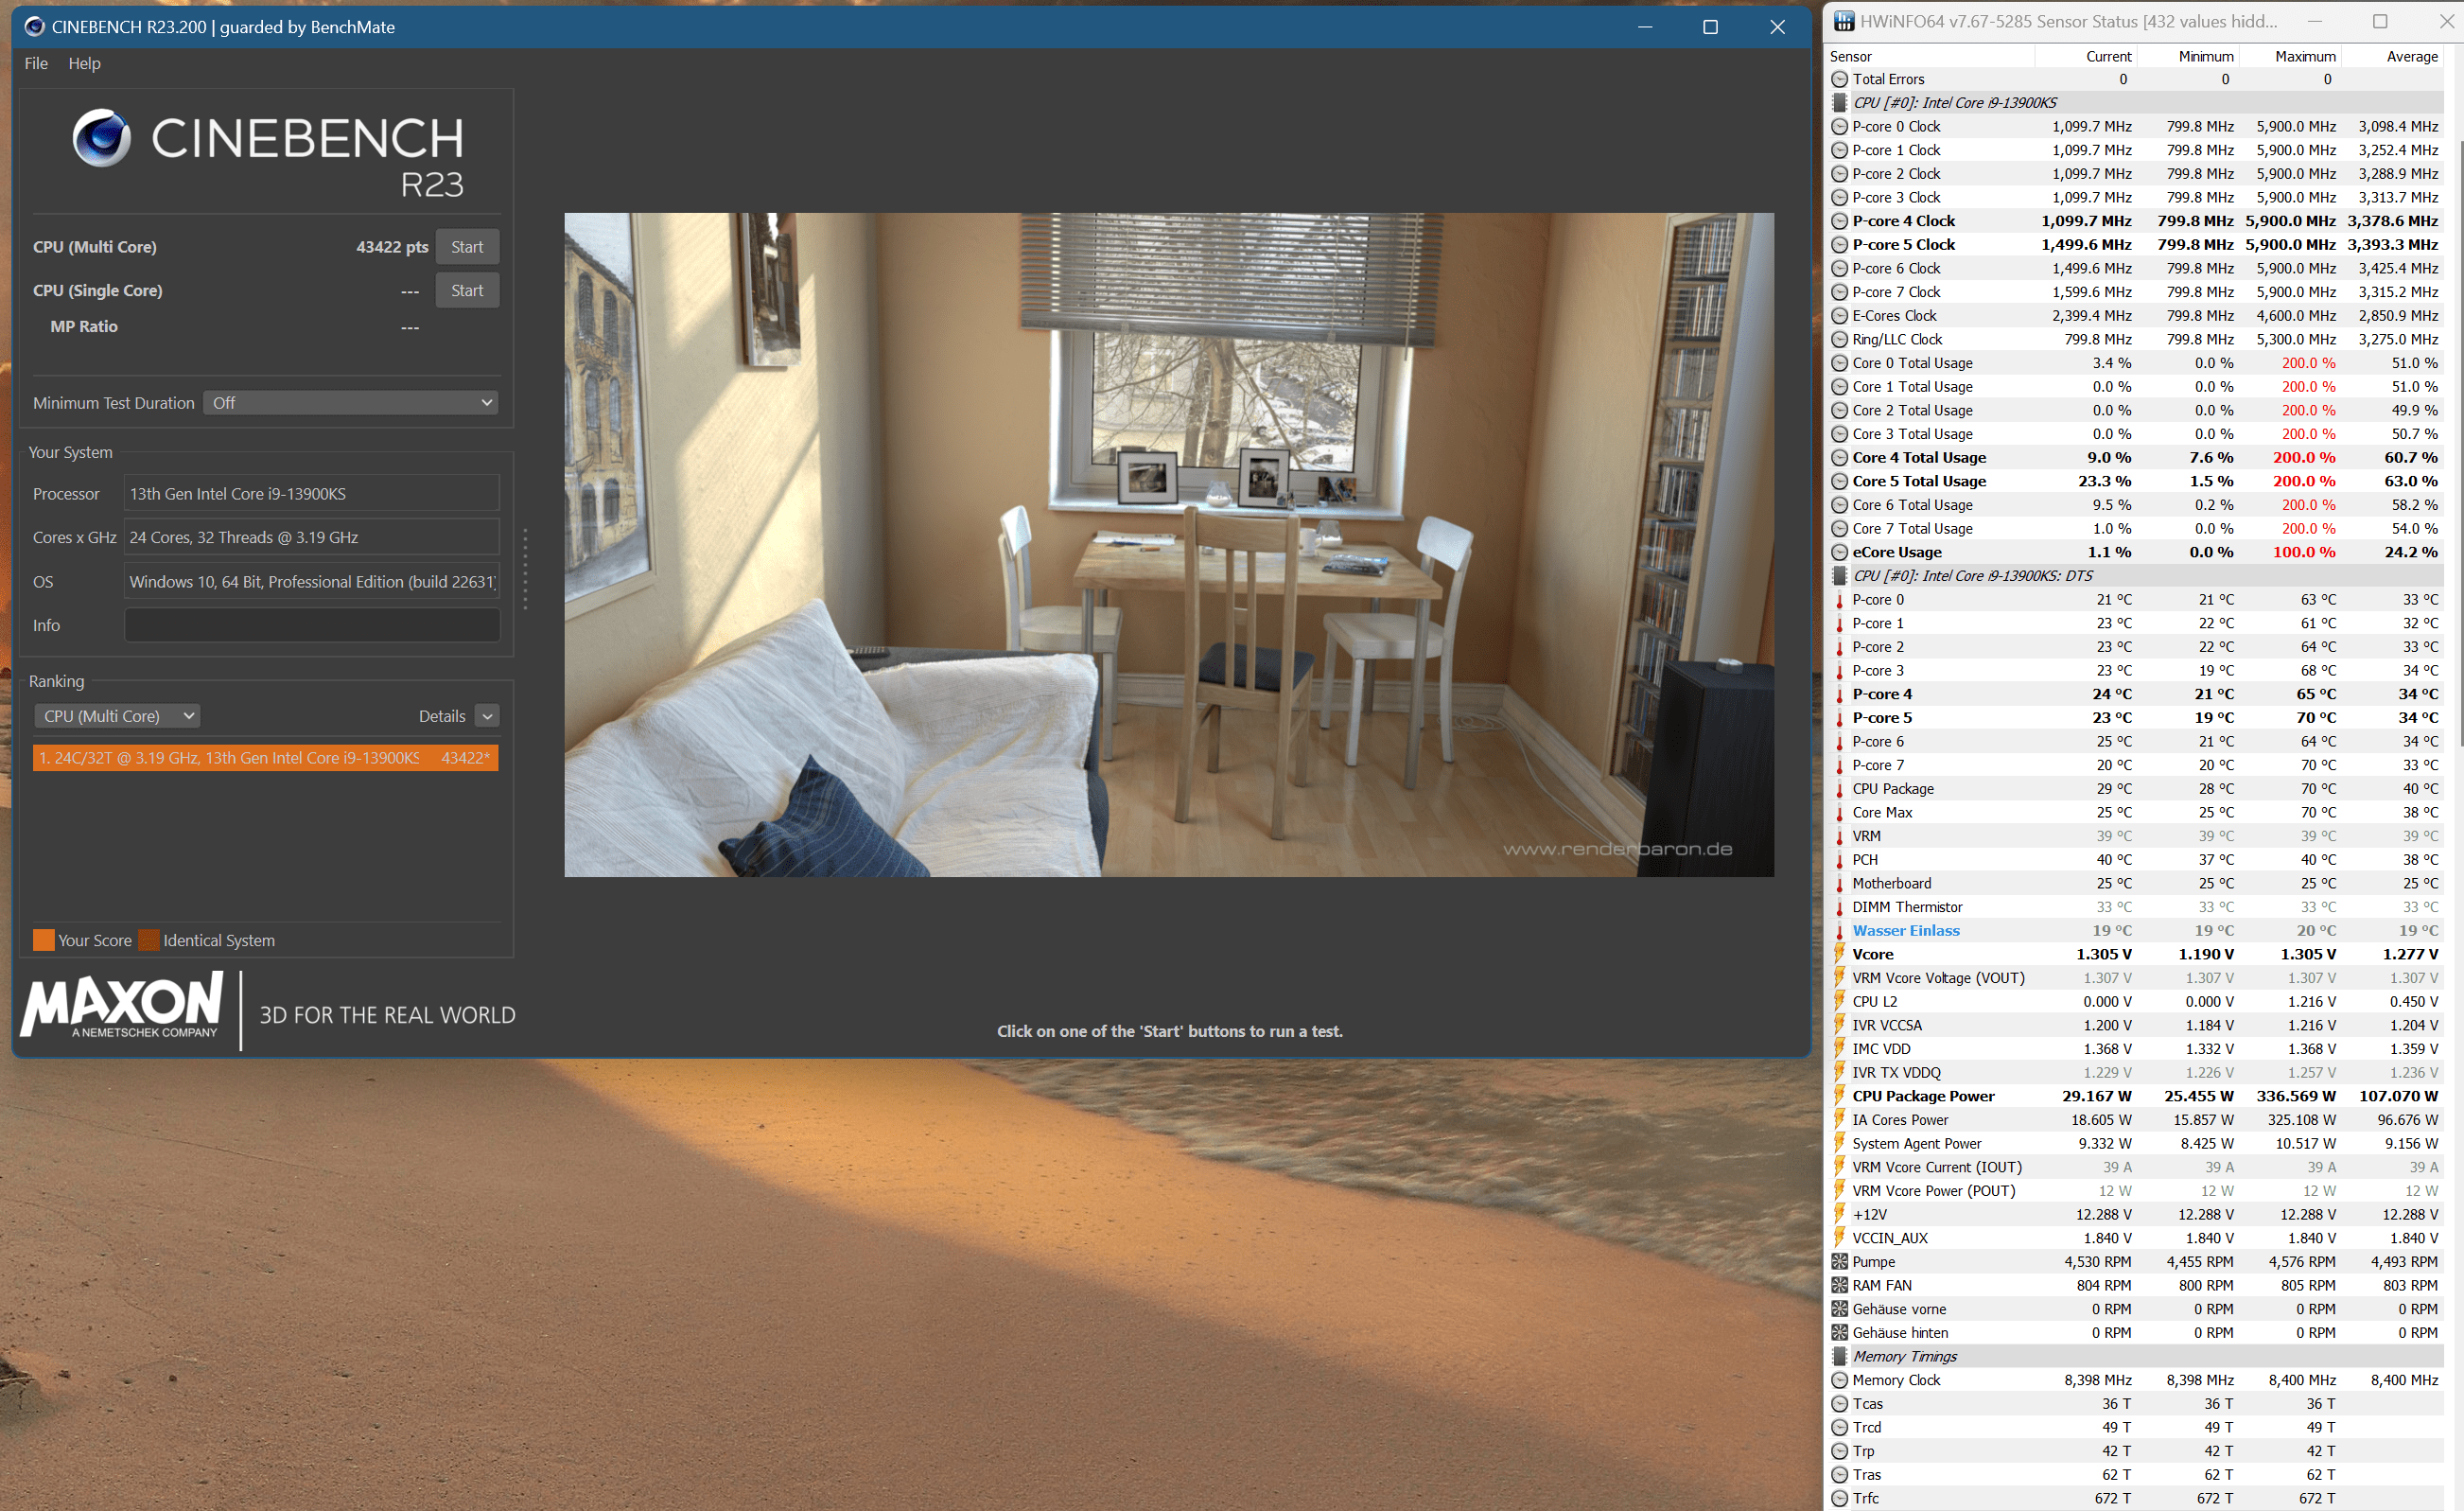Viewport: 2464px width, 1511px height.
Task: Click the thermometer icon beside Motherboard
Action: click(1839, 884)
